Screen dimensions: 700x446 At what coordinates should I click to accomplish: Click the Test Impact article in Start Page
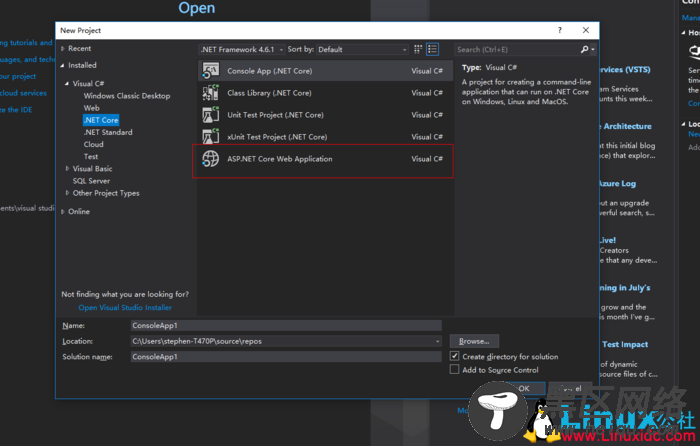pos(625,344)
